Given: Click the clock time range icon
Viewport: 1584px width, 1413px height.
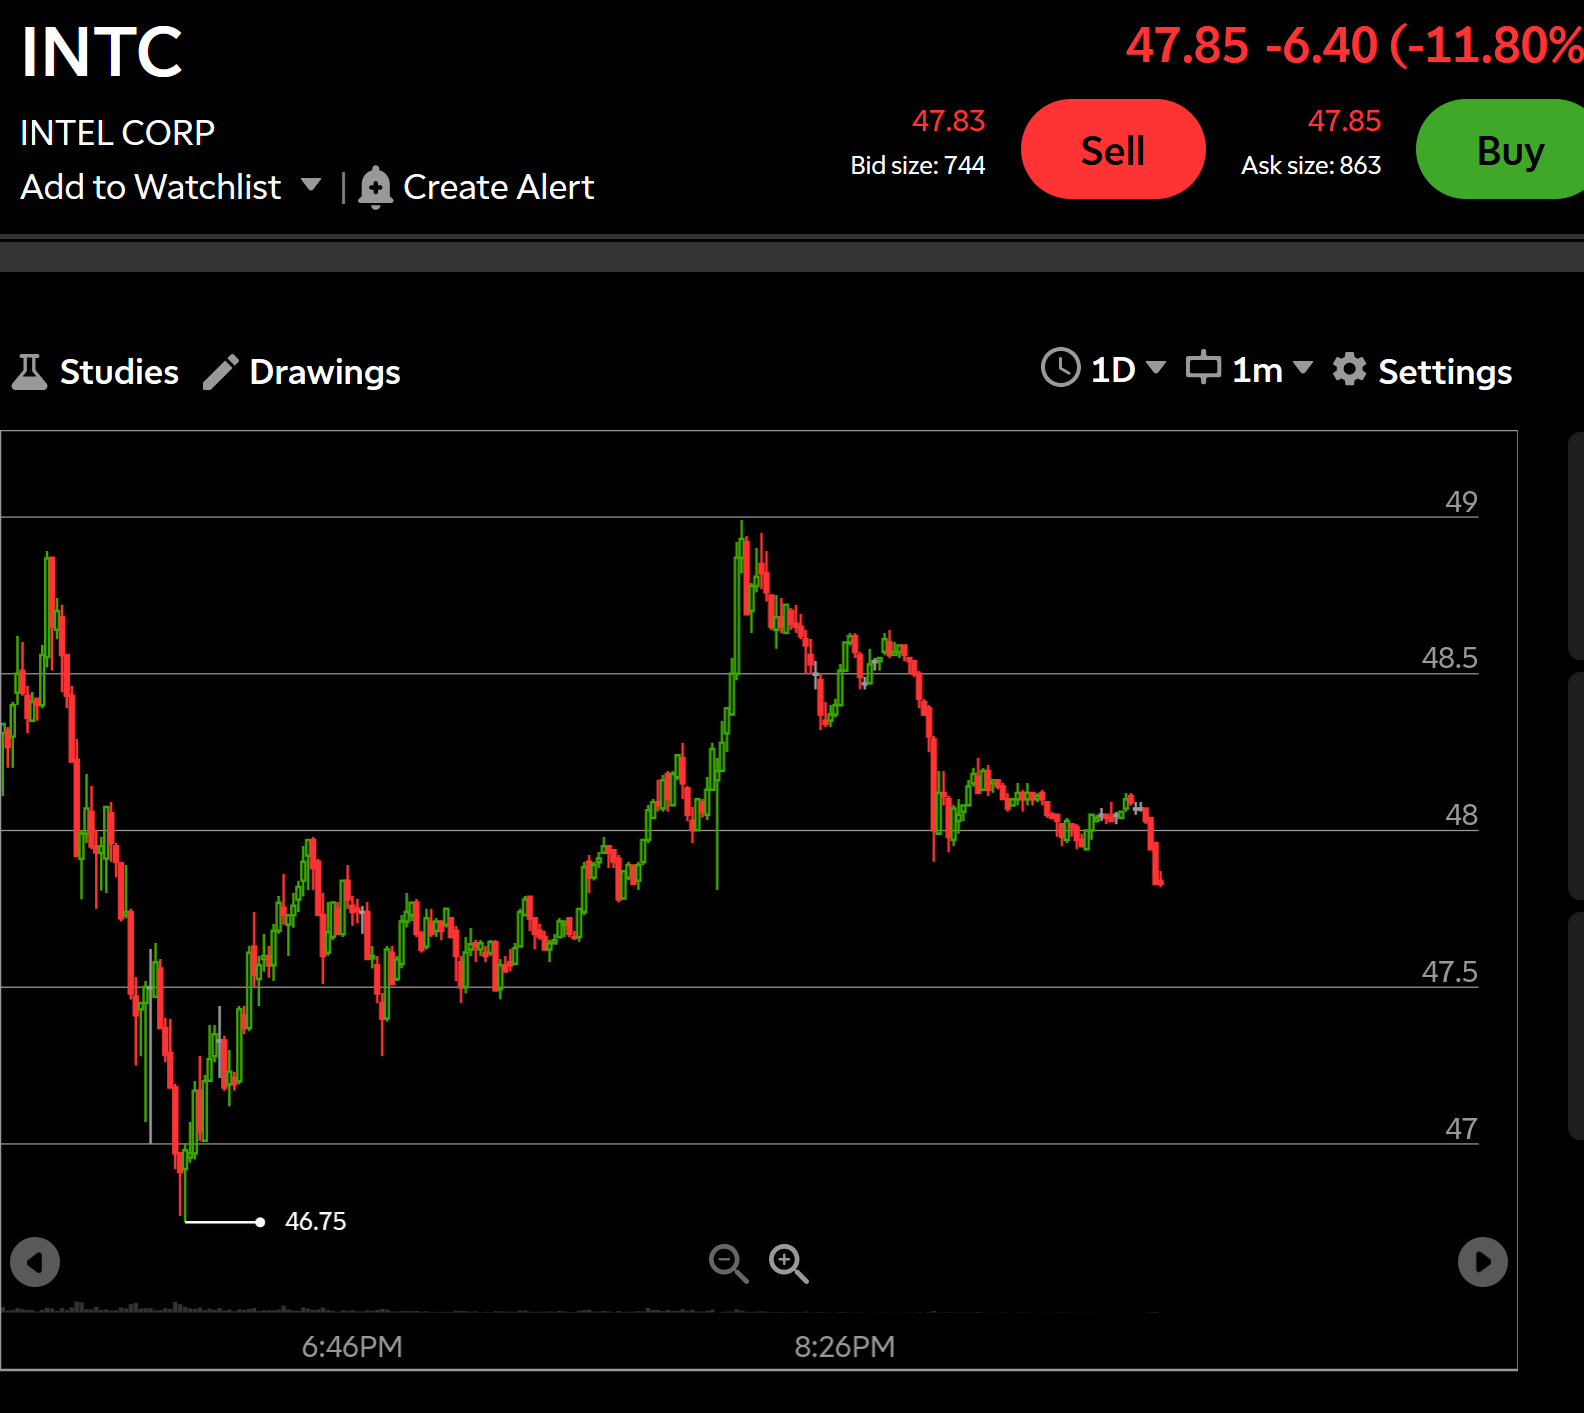Looking at the screenshot, I should click(x=1060, y=368).
